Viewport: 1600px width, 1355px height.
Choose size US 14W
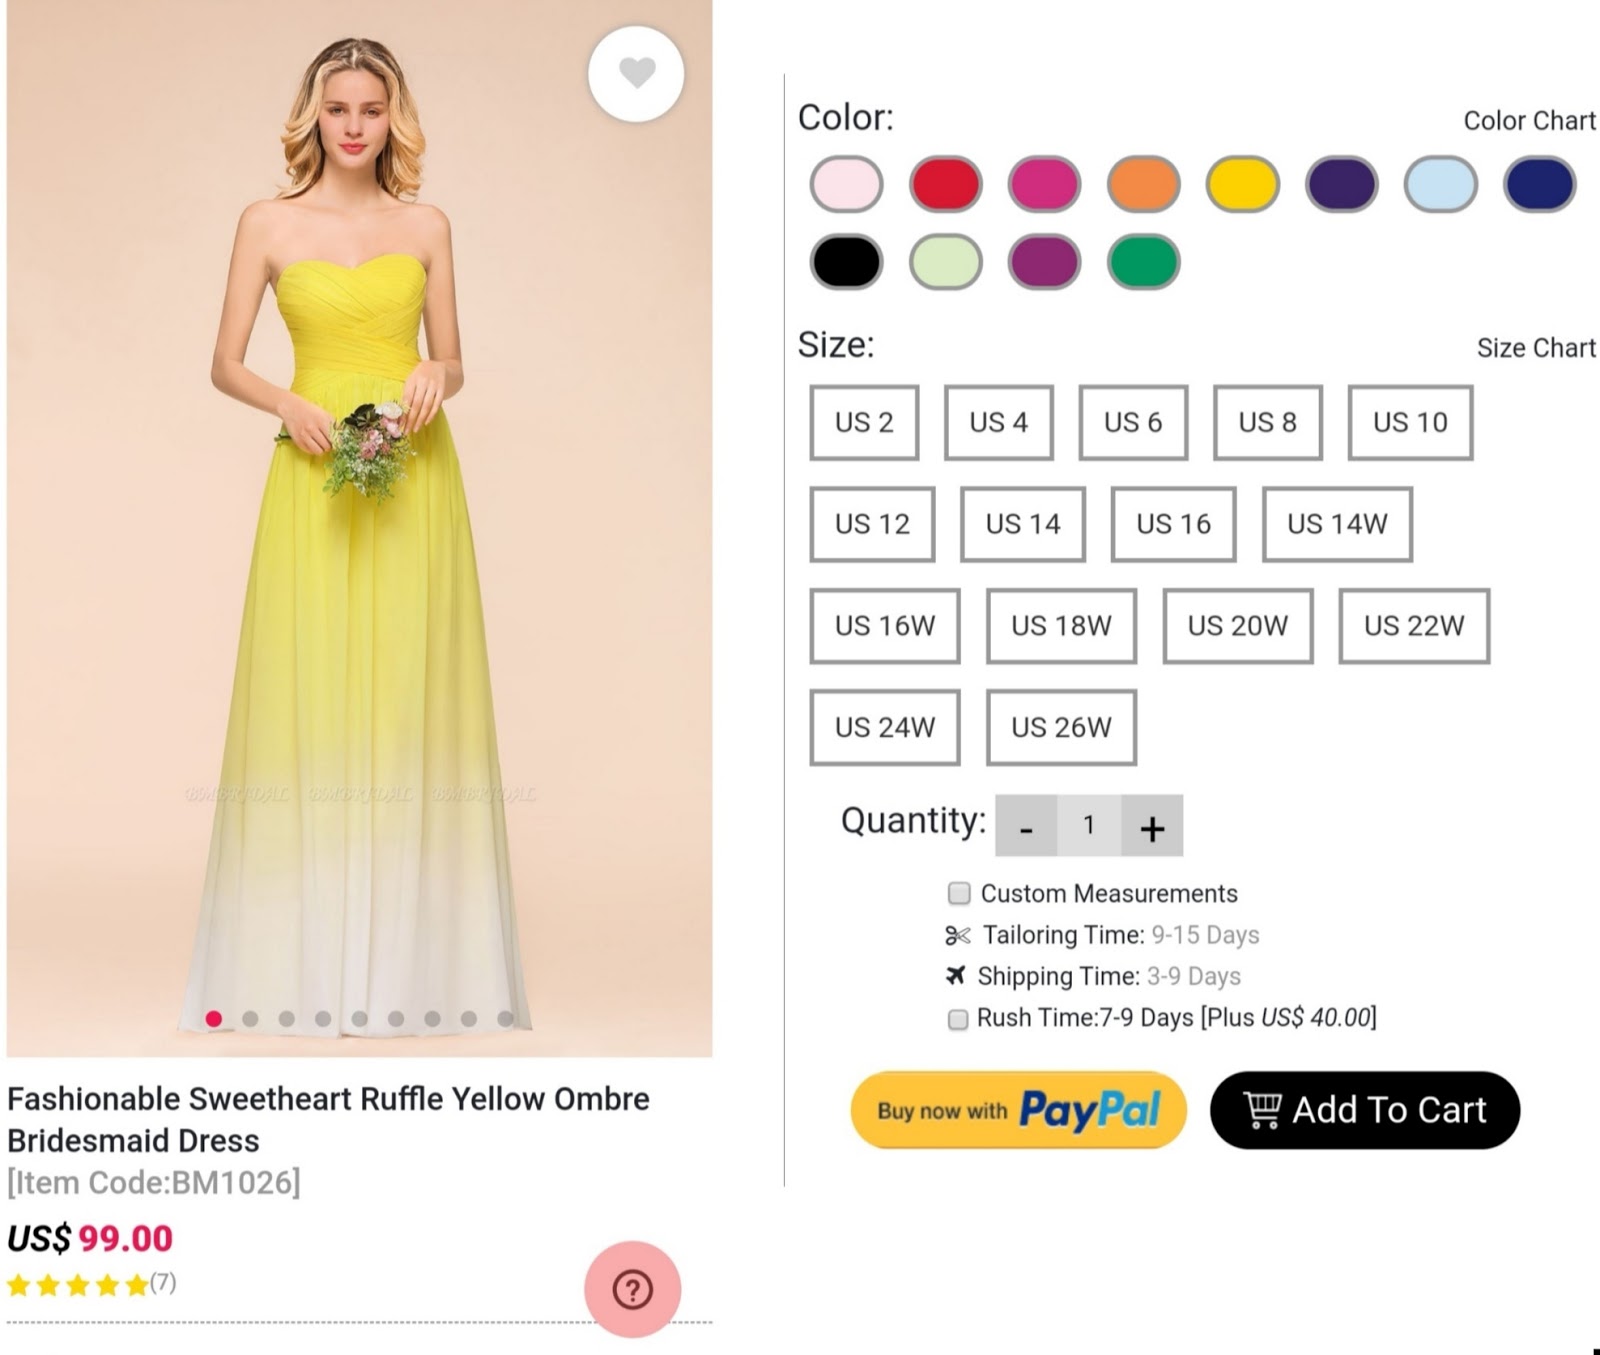point(1337,524)
